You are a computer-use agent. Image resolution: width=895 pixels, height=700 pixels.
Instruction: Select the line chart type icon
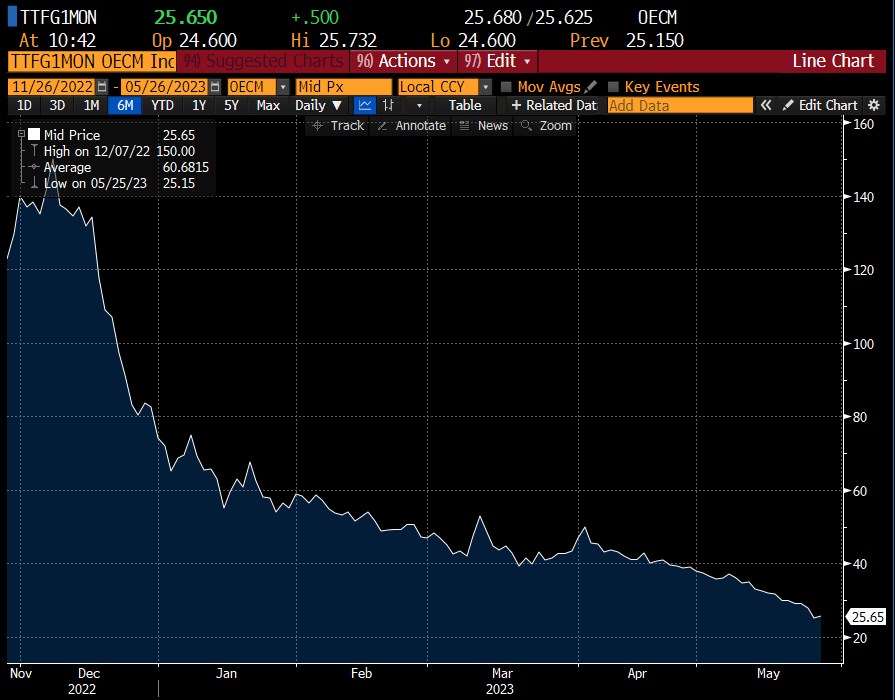pyautogui.click(x=366, y=105)
